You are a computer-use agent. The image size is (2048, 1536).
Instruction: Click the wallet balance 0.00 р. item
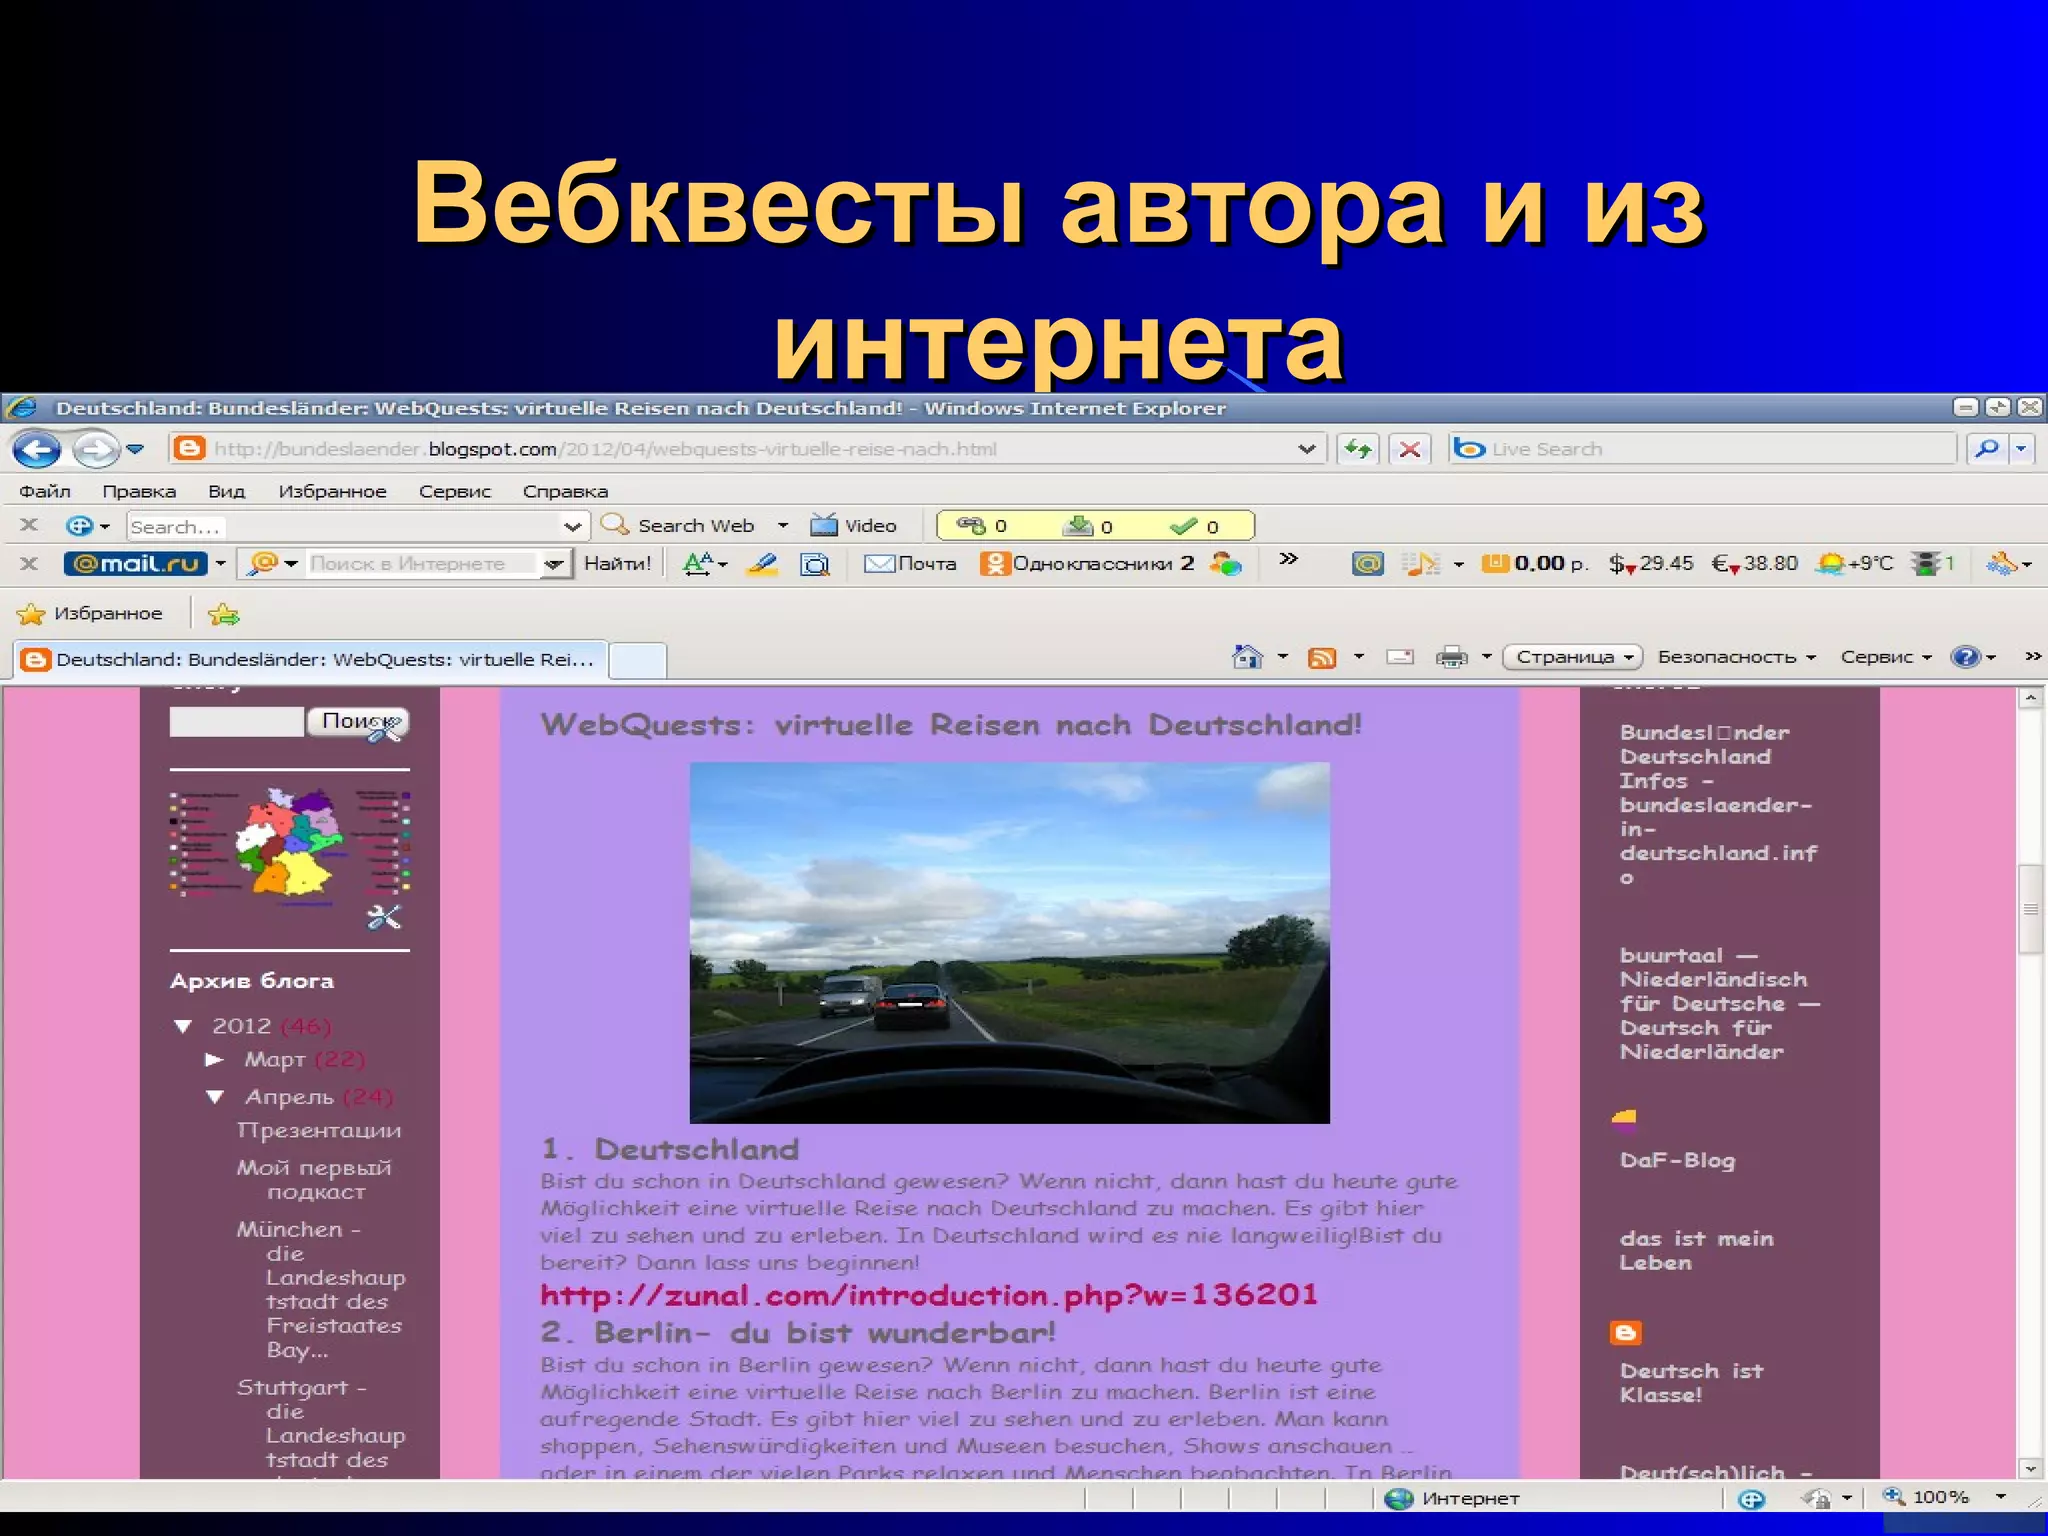point(1535,563)
